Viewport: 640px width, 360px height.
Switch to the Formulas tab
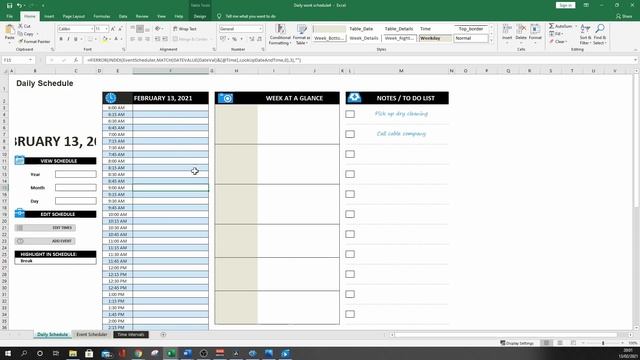tap(102, 16)
